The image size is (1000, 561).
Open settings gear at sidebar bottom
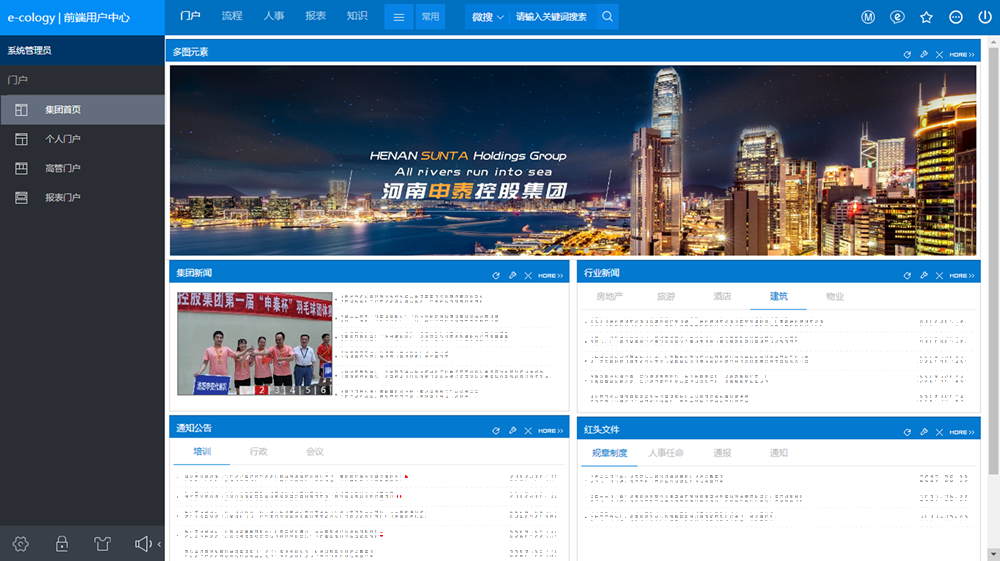pos(20,544)
